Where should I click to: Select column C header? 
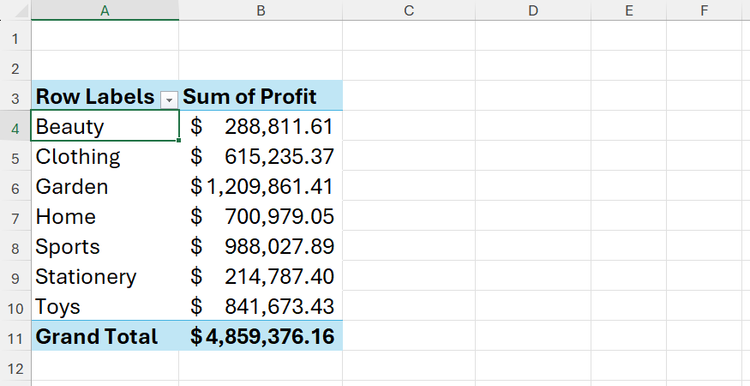(x=409, y=10)
